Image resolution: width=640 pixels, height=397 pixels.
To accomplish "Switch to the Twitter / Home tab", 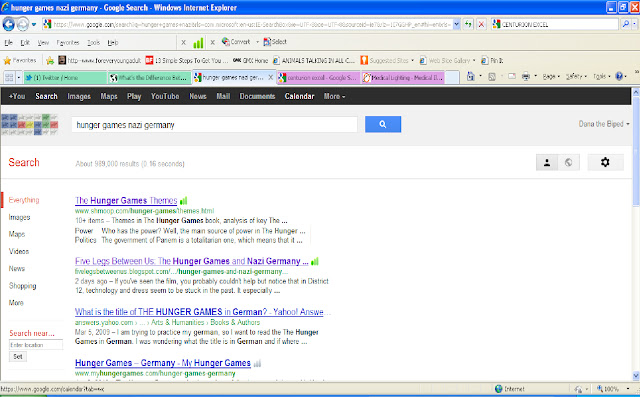I will [x=65, y=77].
